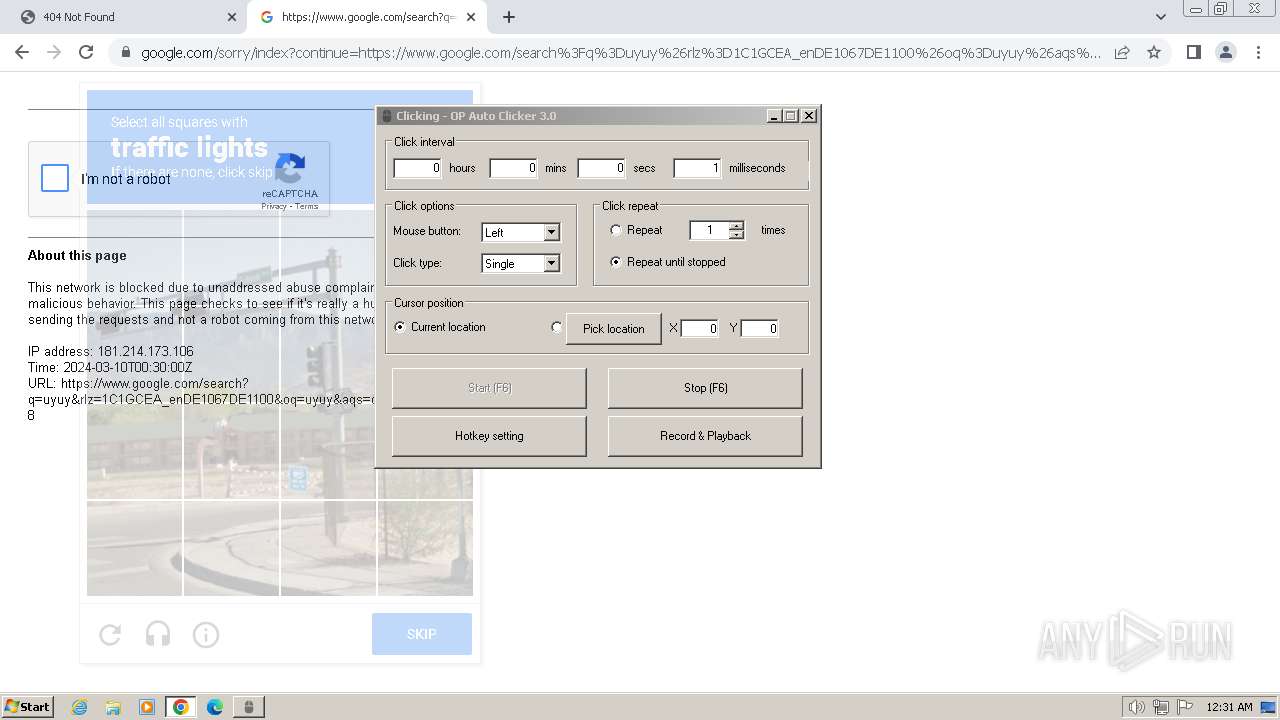
Task: Close the Google search tab
Action: pyautogui.click(x=471, y=17)
